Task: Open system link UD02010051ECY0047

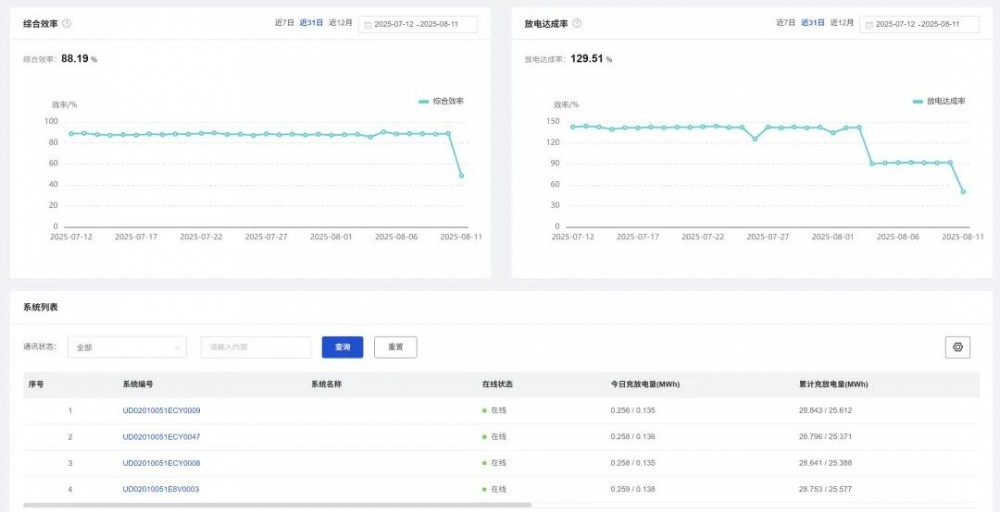Action: click(161, 437)
